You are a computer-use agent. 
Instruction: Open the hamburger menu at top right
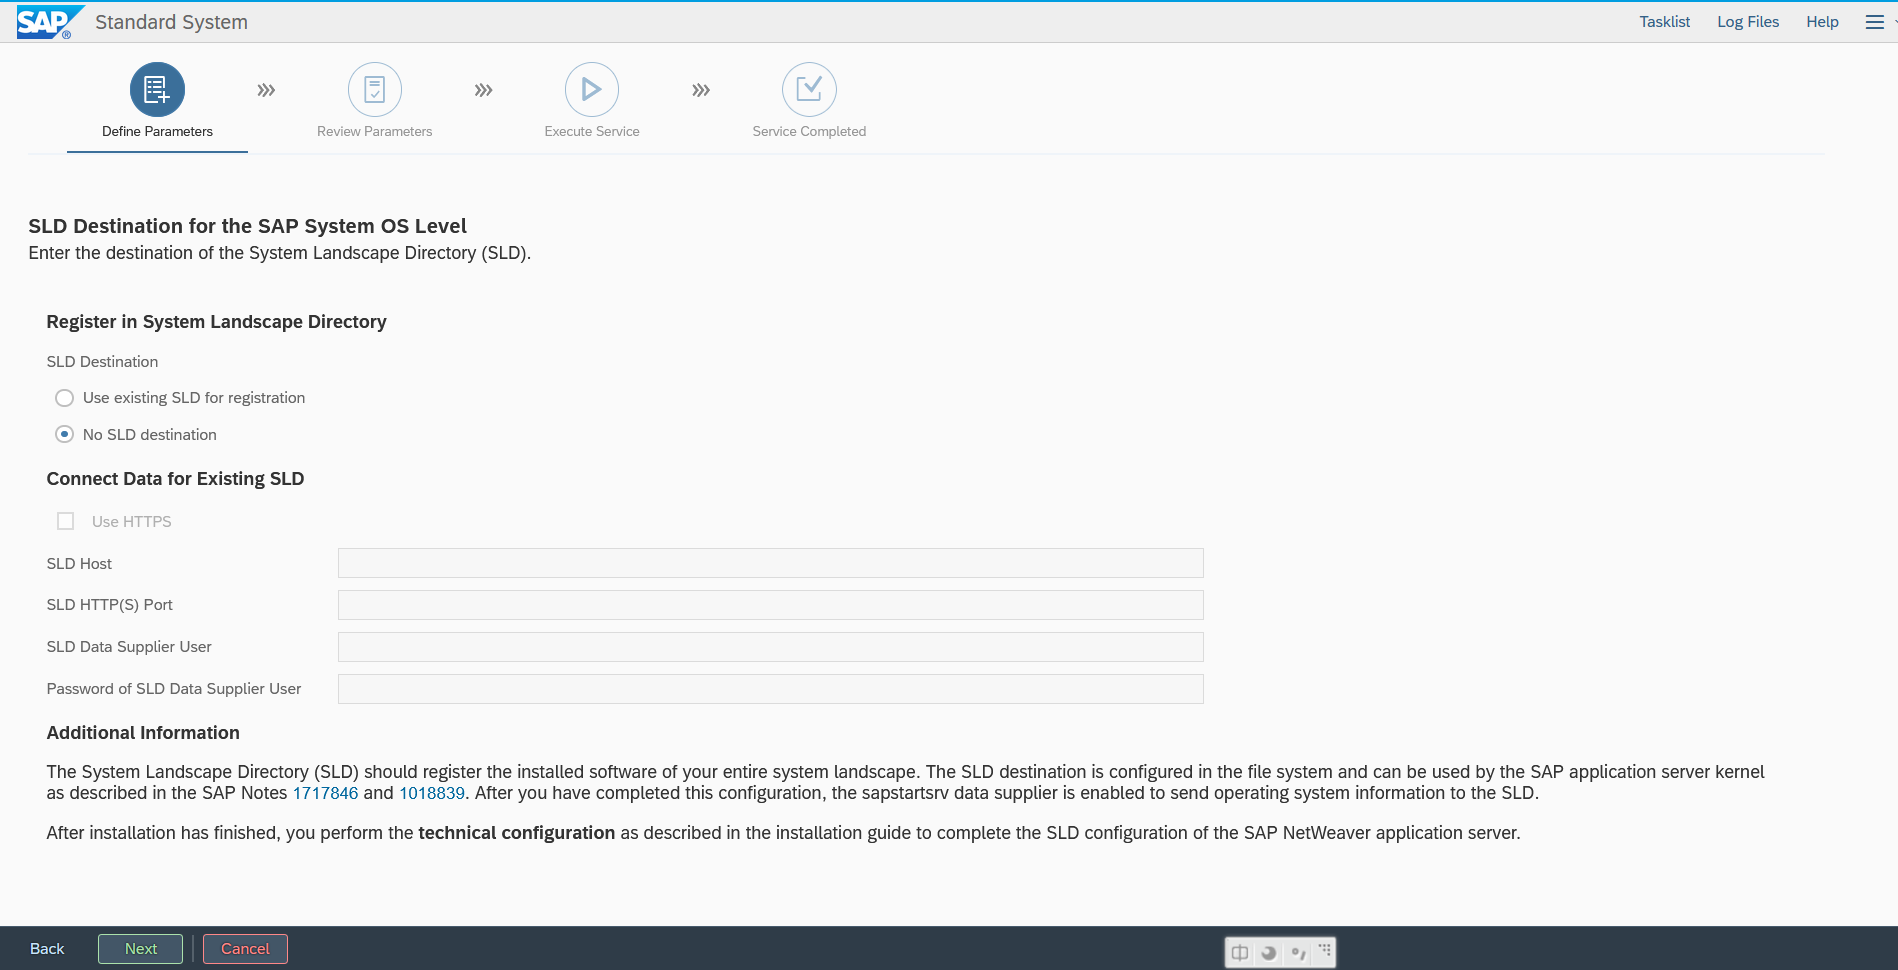pos(1875,22)
